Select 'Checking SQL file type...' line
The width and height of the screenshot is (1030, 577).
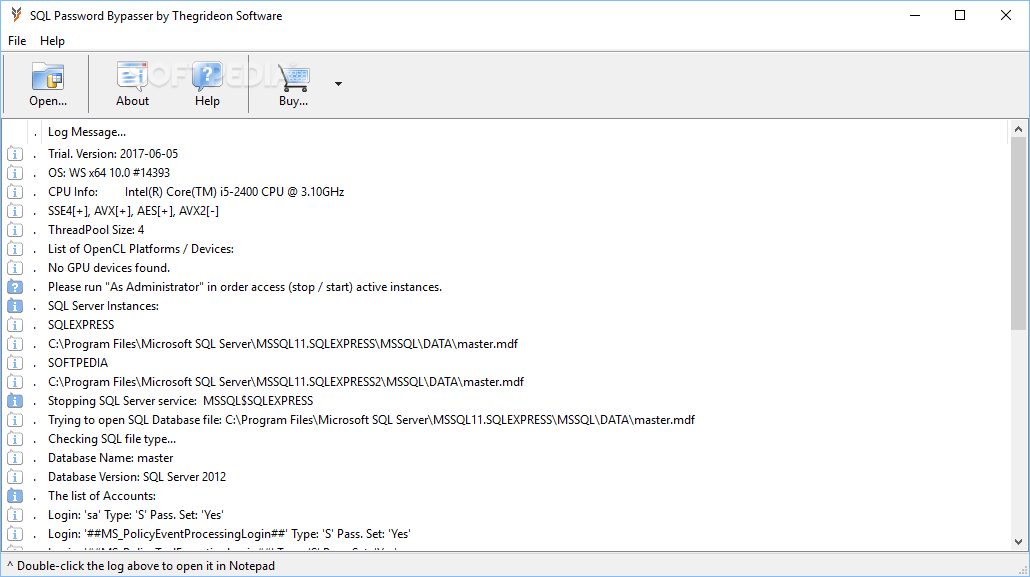click(x=112, y=440)
